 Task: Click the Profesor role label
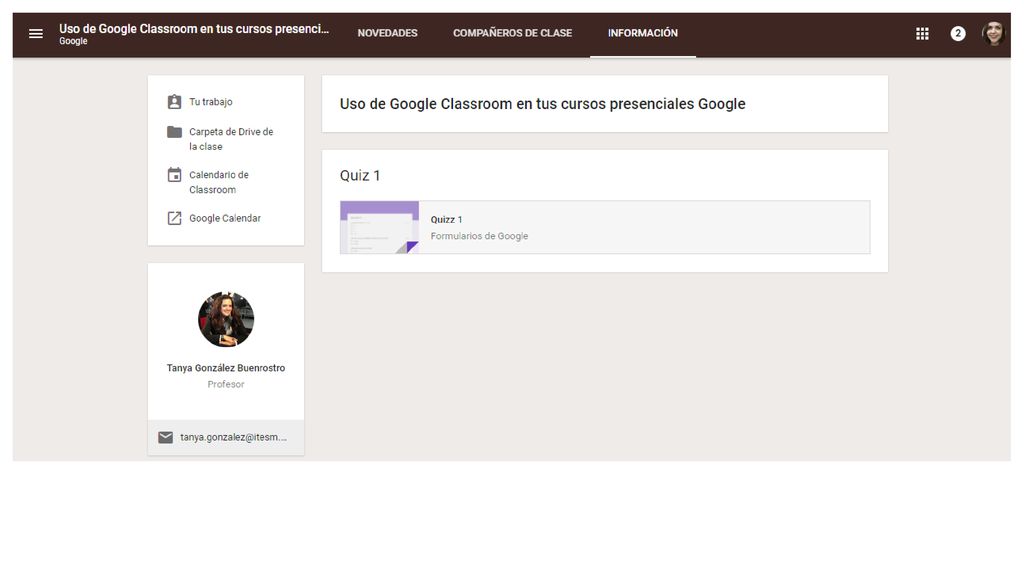[x=226, y=384]
